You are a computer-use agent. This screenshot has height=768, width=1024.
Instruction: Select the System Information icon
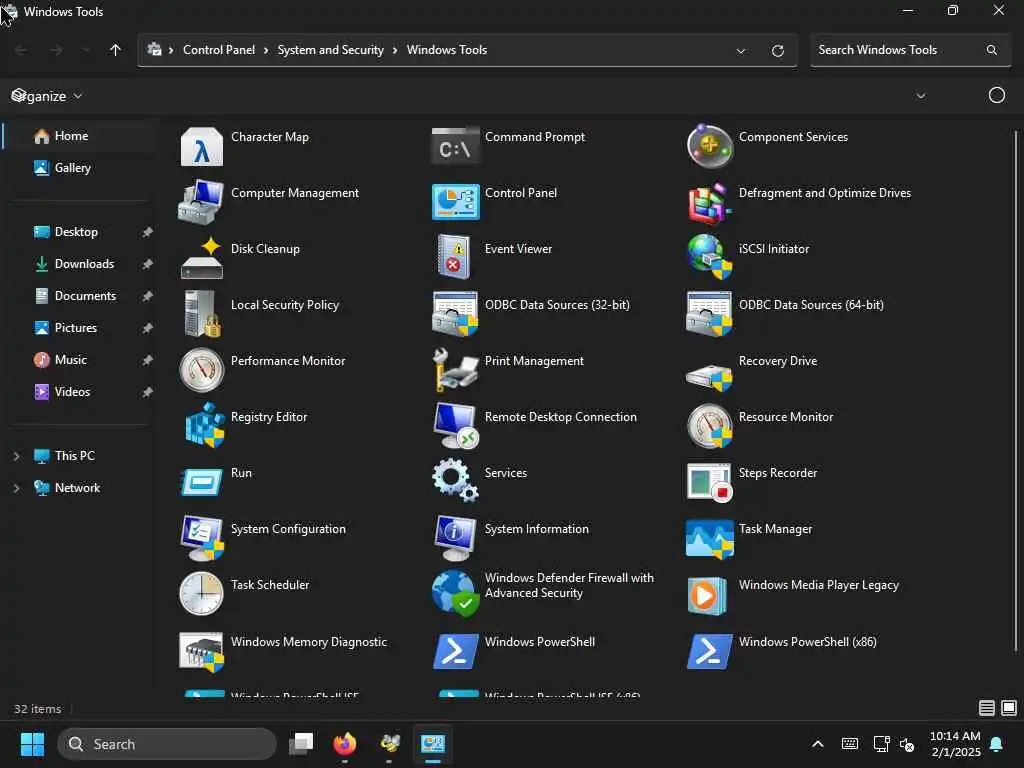pyautogui.click(x=455, y=538)
